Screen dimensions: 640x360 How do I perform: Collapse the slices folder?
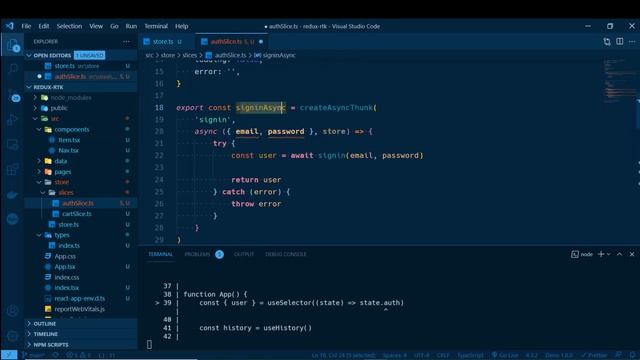tap(43, 192)
